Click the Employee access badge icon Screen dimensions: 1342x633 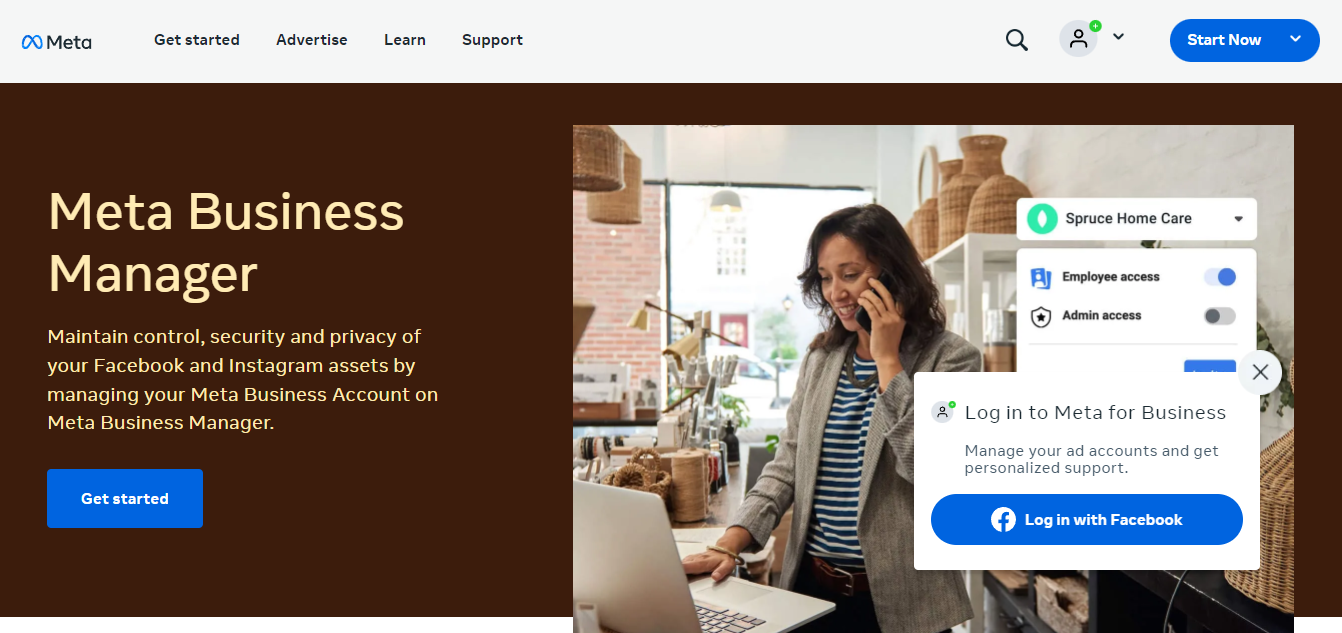click(x=1041, y=277)
